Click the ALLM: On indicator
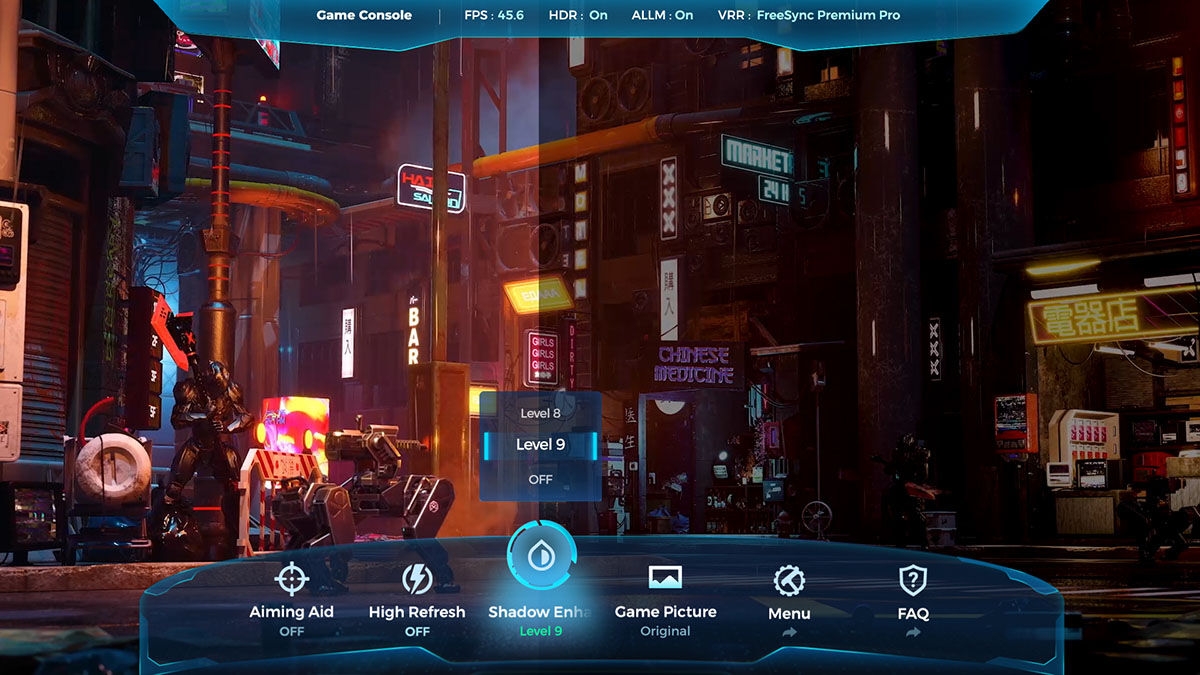This screenshot has height=675, width=1200. pos(662,16)
